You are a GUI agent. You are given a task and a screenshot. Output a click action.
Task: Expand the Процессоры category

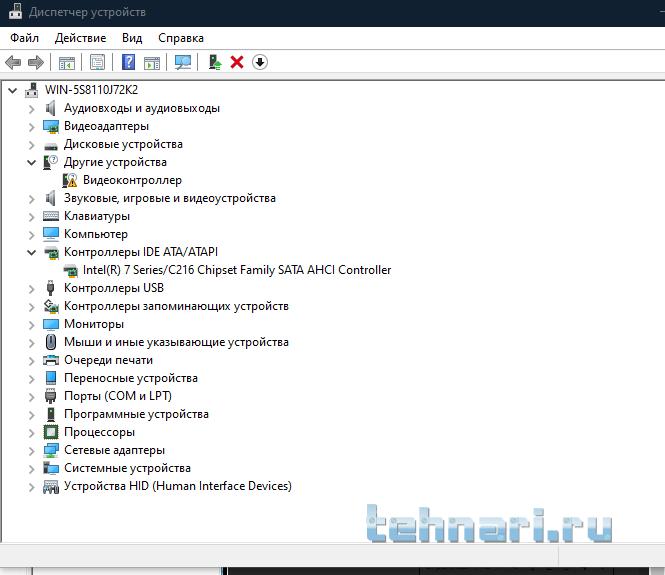tap(31, 432)
